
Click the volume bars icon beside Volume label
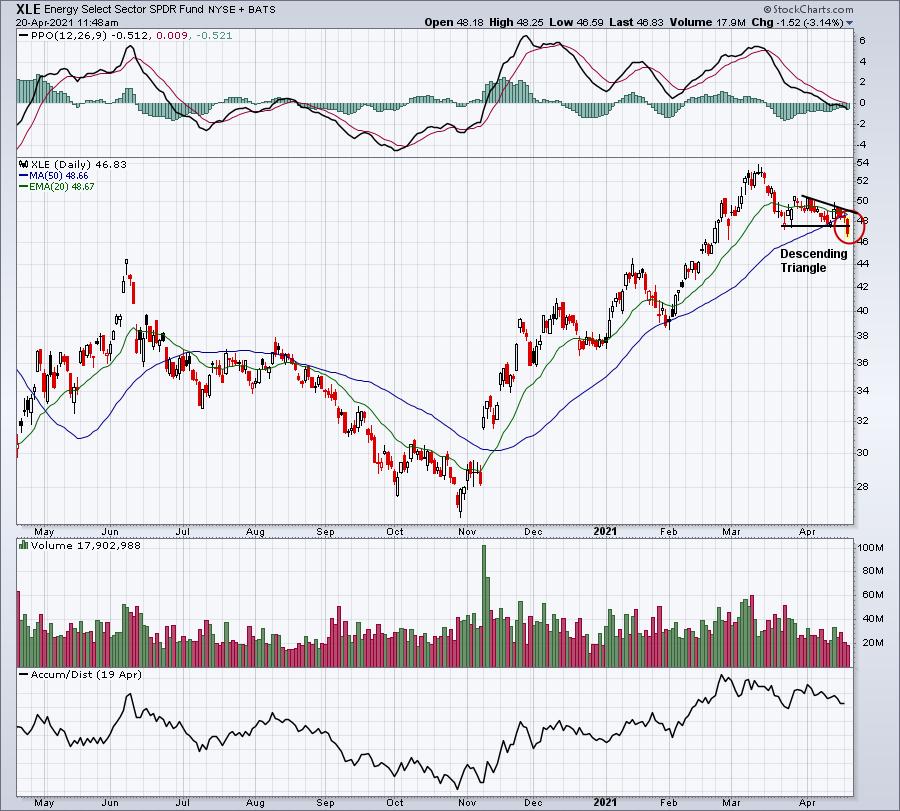(24, 545)
